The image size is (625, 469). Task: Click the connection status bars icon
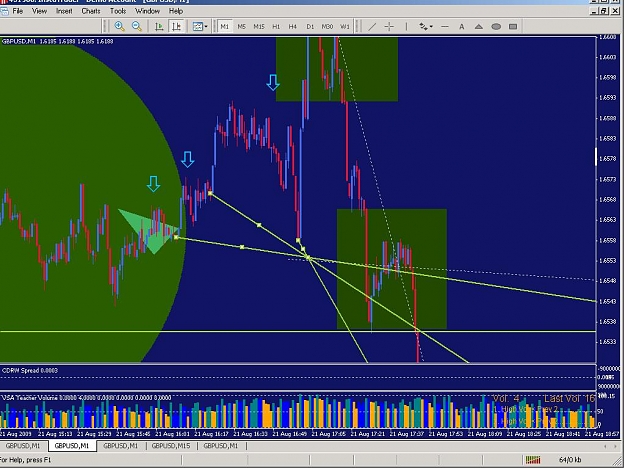[x=533, y=460]
